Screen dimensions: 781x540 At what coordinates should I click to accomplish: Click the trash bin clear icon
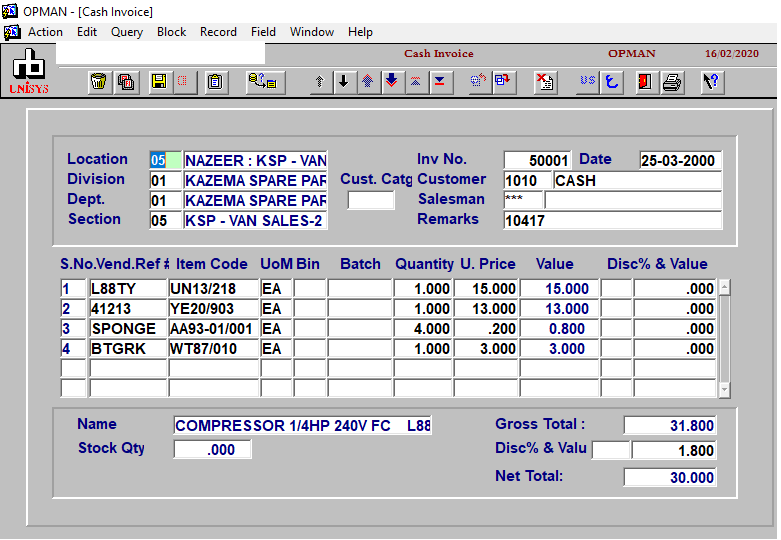(x=99, y=82)
